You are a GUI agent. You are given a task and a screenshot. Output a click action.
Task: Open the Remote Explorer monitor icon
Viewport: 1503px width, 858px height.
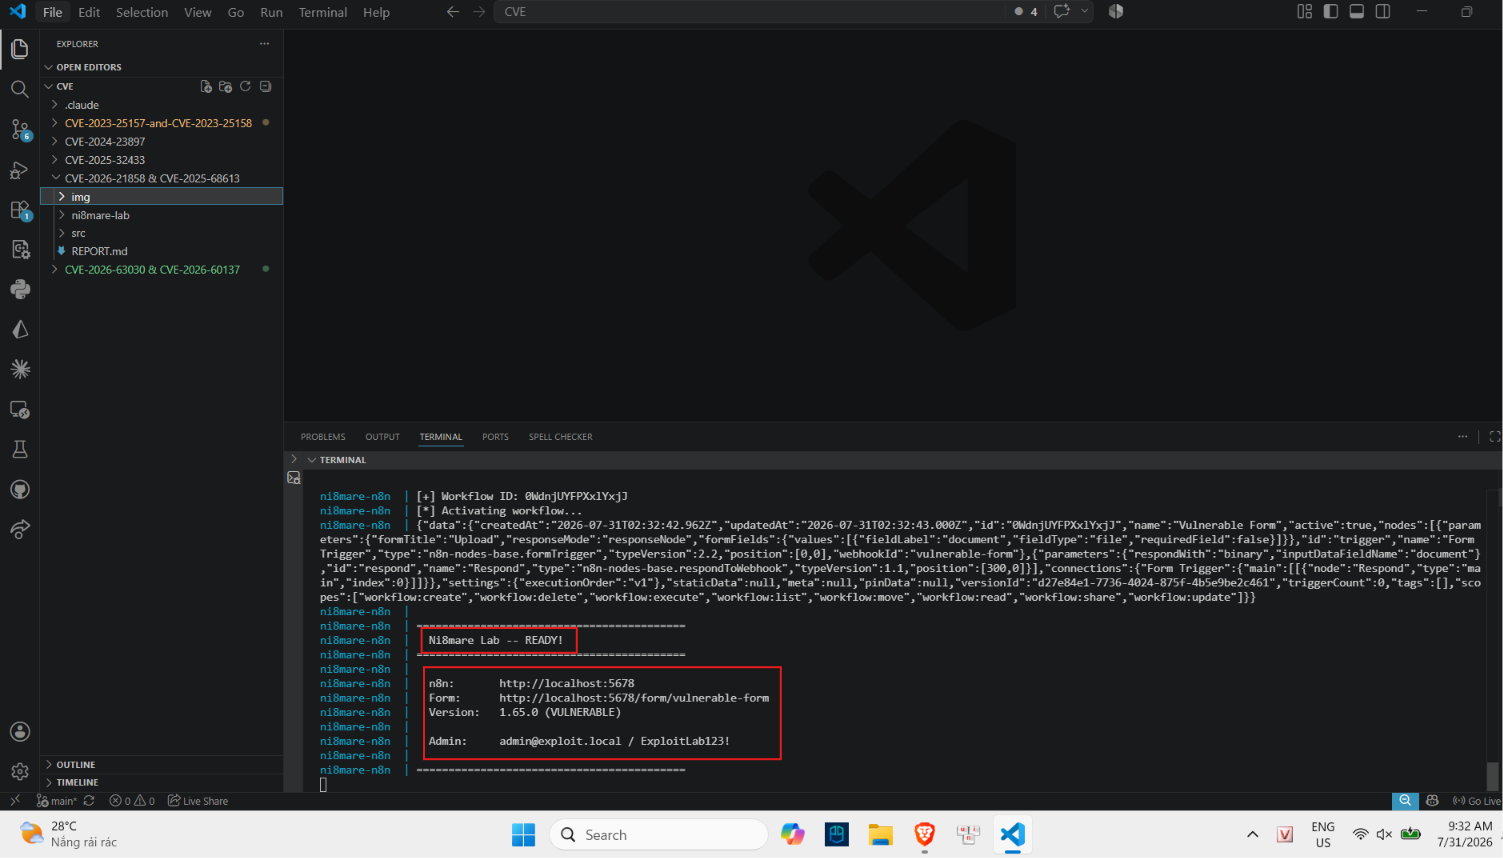coord(19,409)
